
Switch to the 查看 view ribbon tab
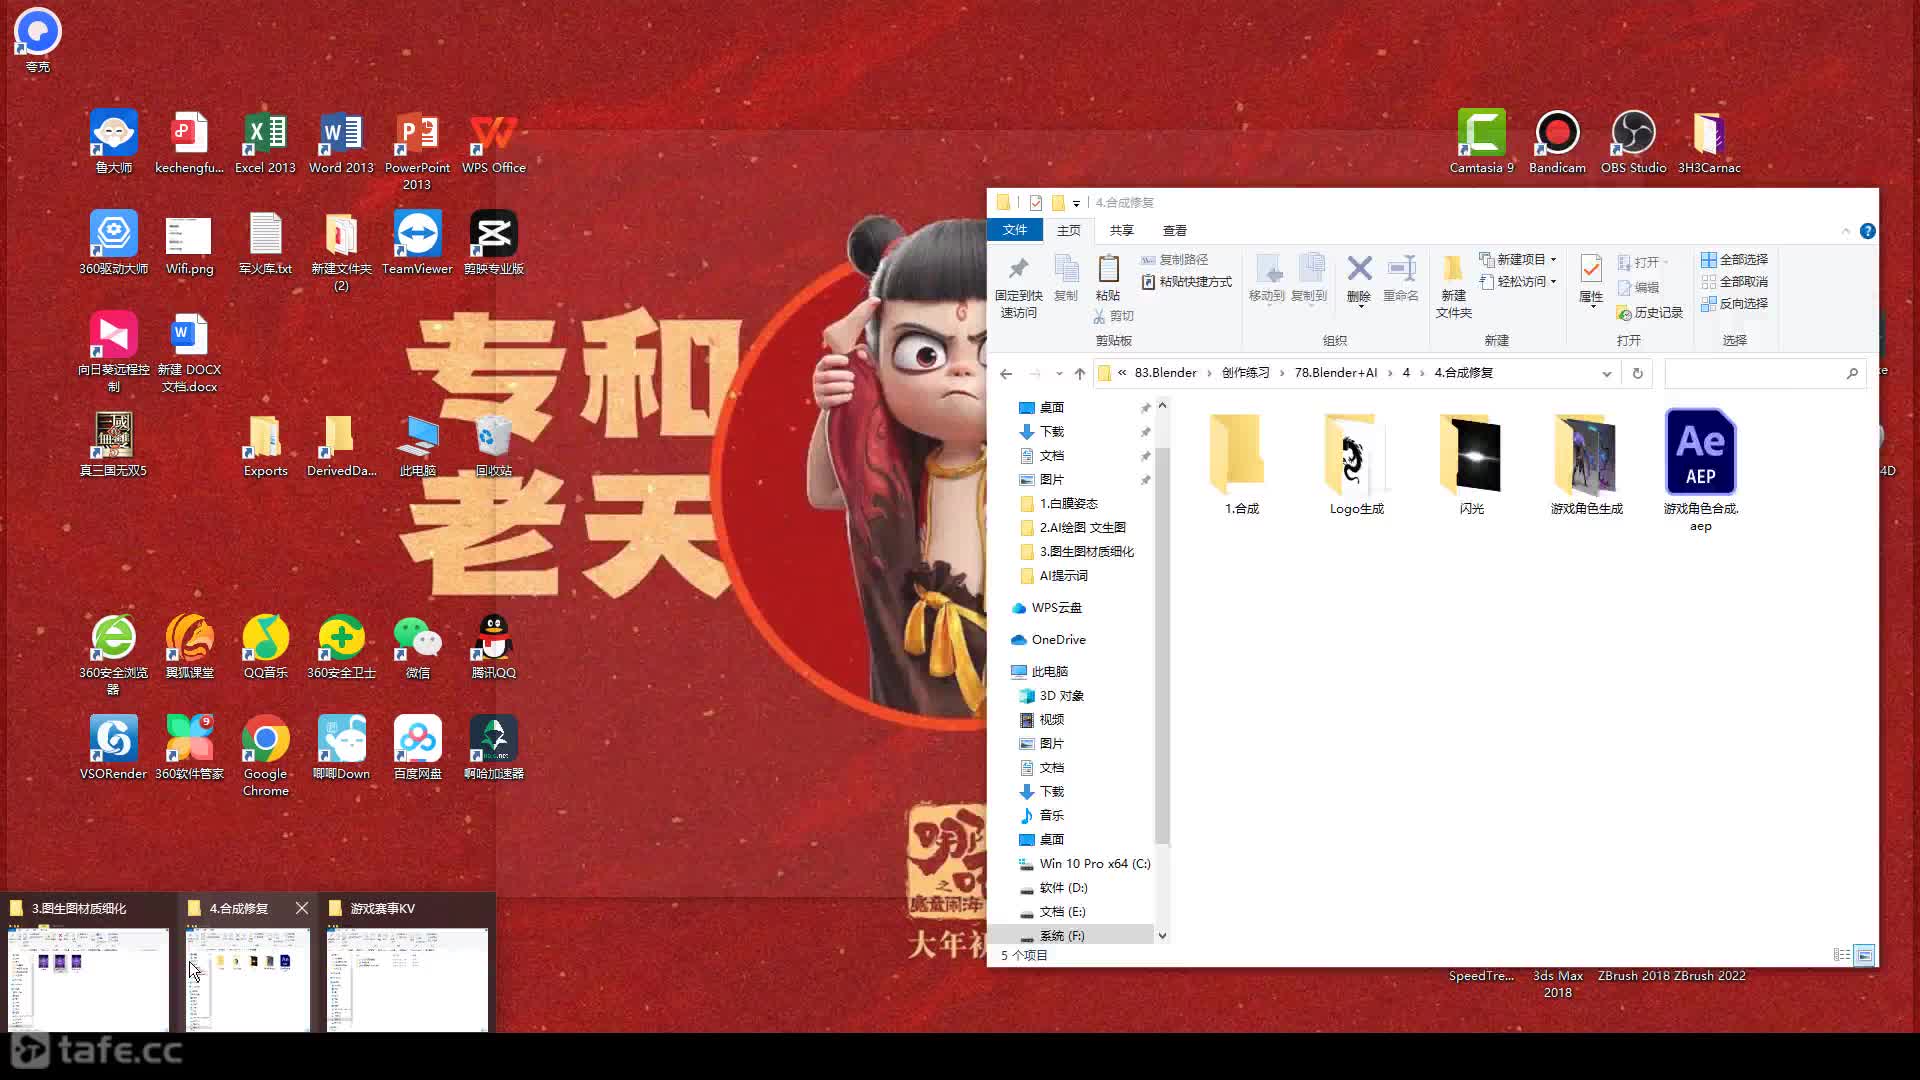click(x=1175, y=230)
